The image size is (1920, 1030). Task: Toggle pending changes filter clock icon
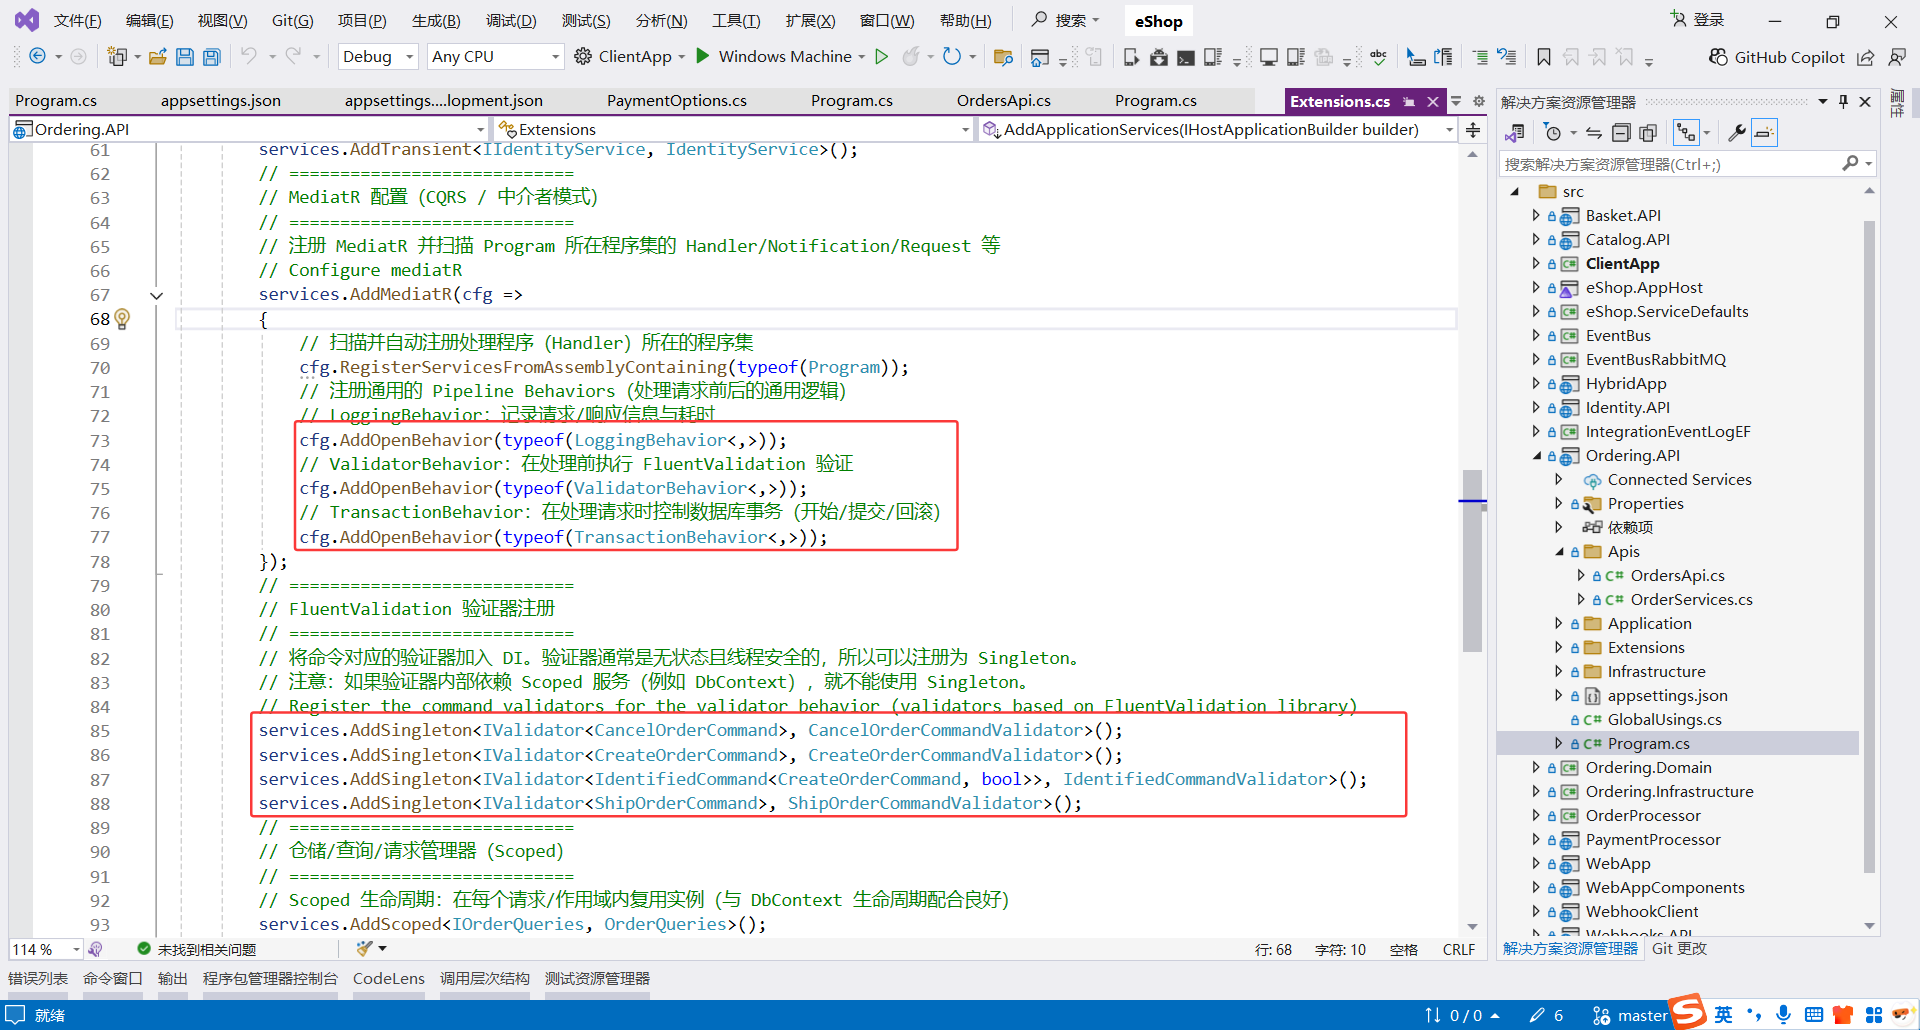click(x=1552, y=133)
